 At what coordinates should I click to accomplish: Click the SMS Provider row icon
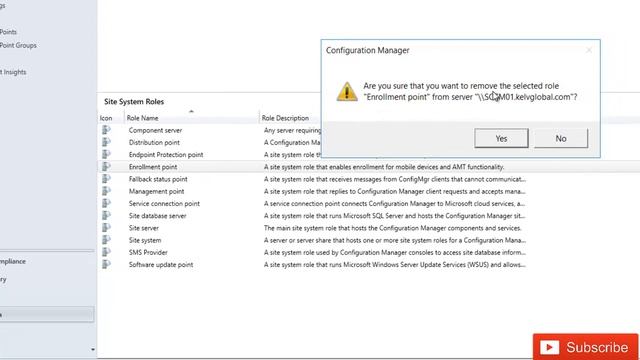(x=106, y=252)
